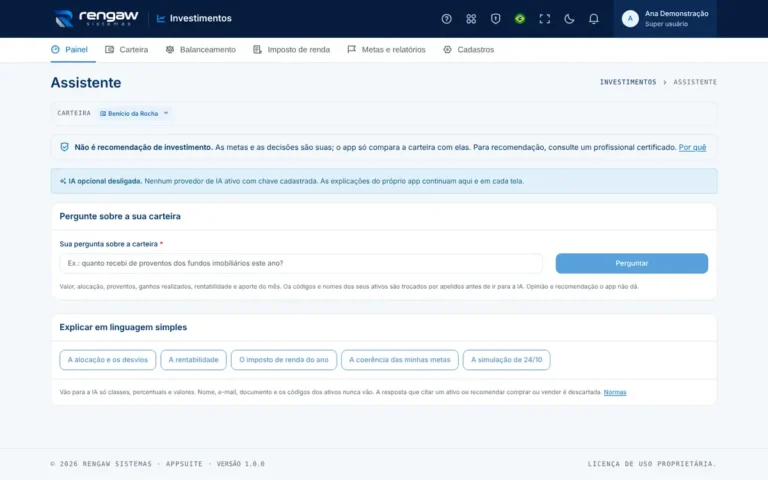The height and width of the screenshot is (480, 768).
Task: Open the Metas e relatórios tab
Action: click(x=386, y=49)
